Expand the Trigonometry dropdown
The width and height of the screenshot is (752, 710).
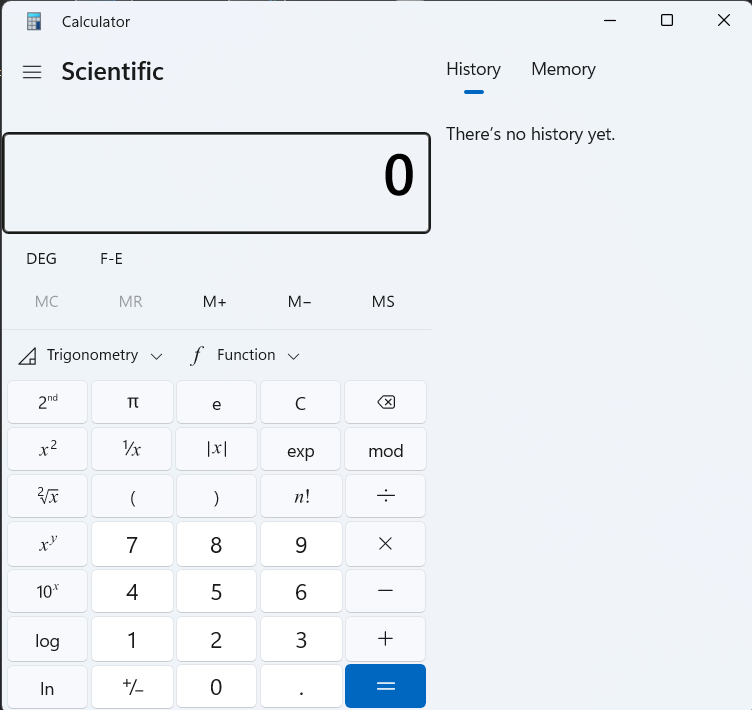pos(91,355)
